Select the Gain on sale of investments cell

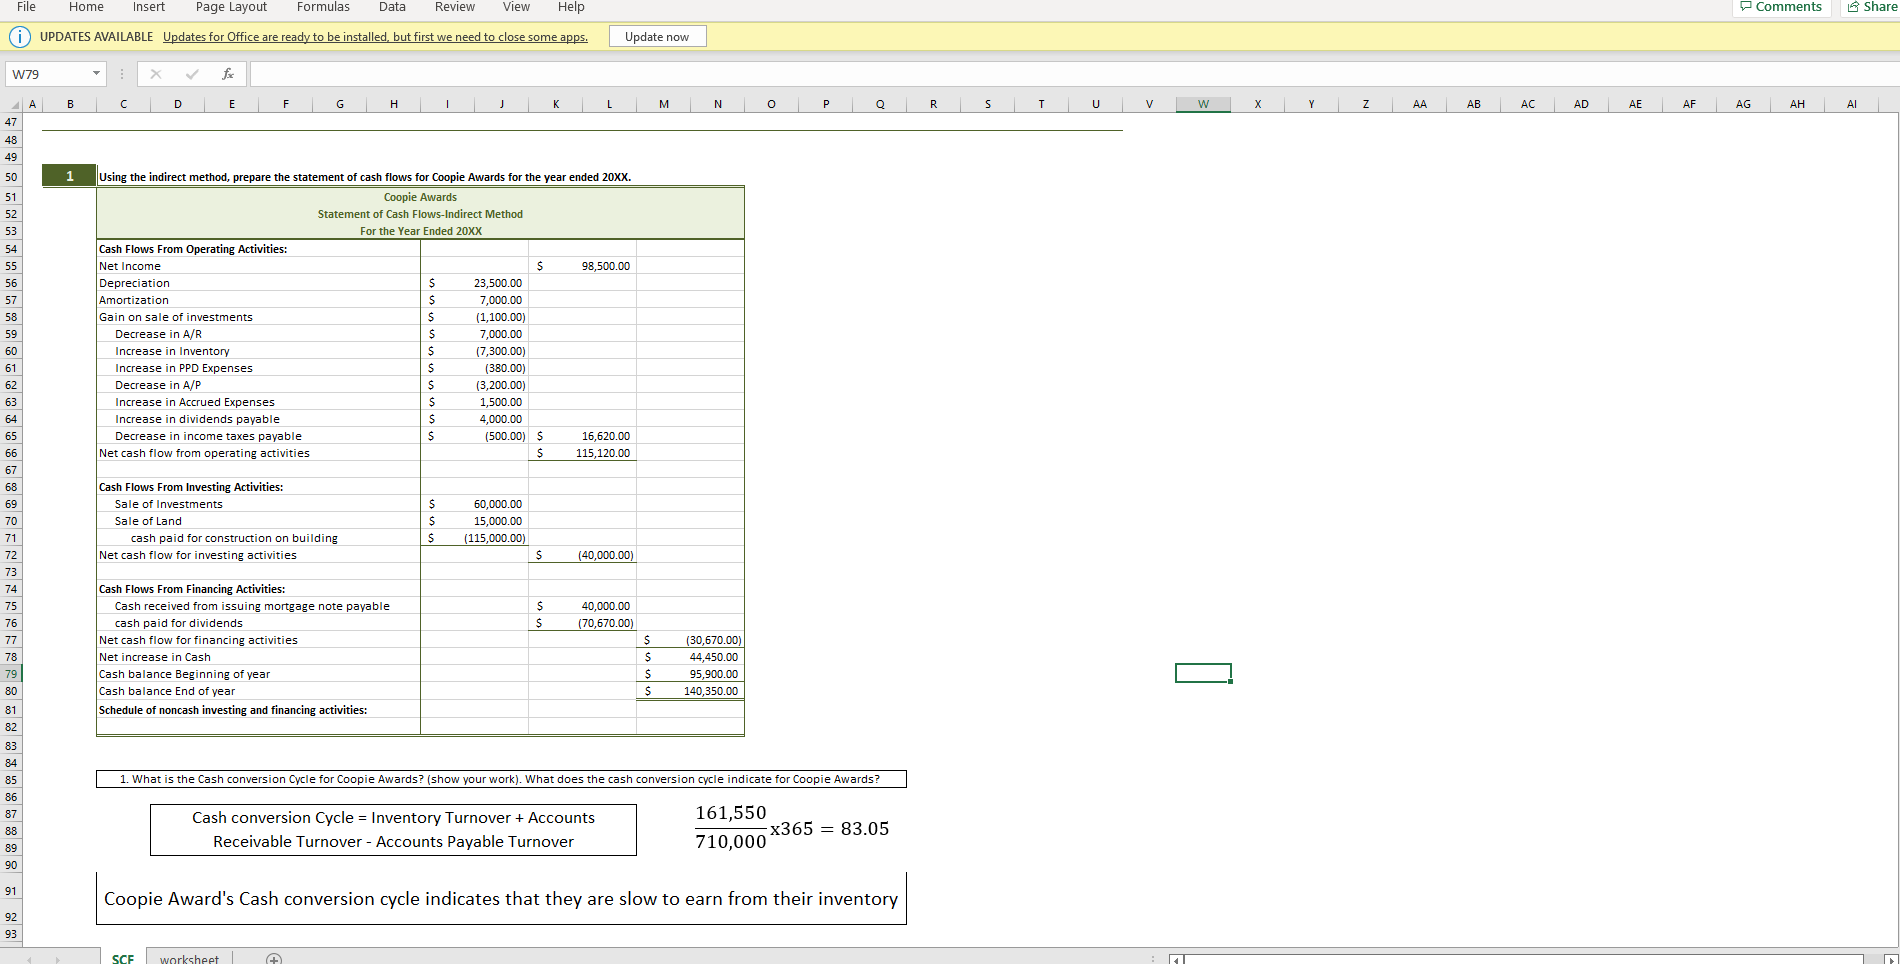[258, 317]
